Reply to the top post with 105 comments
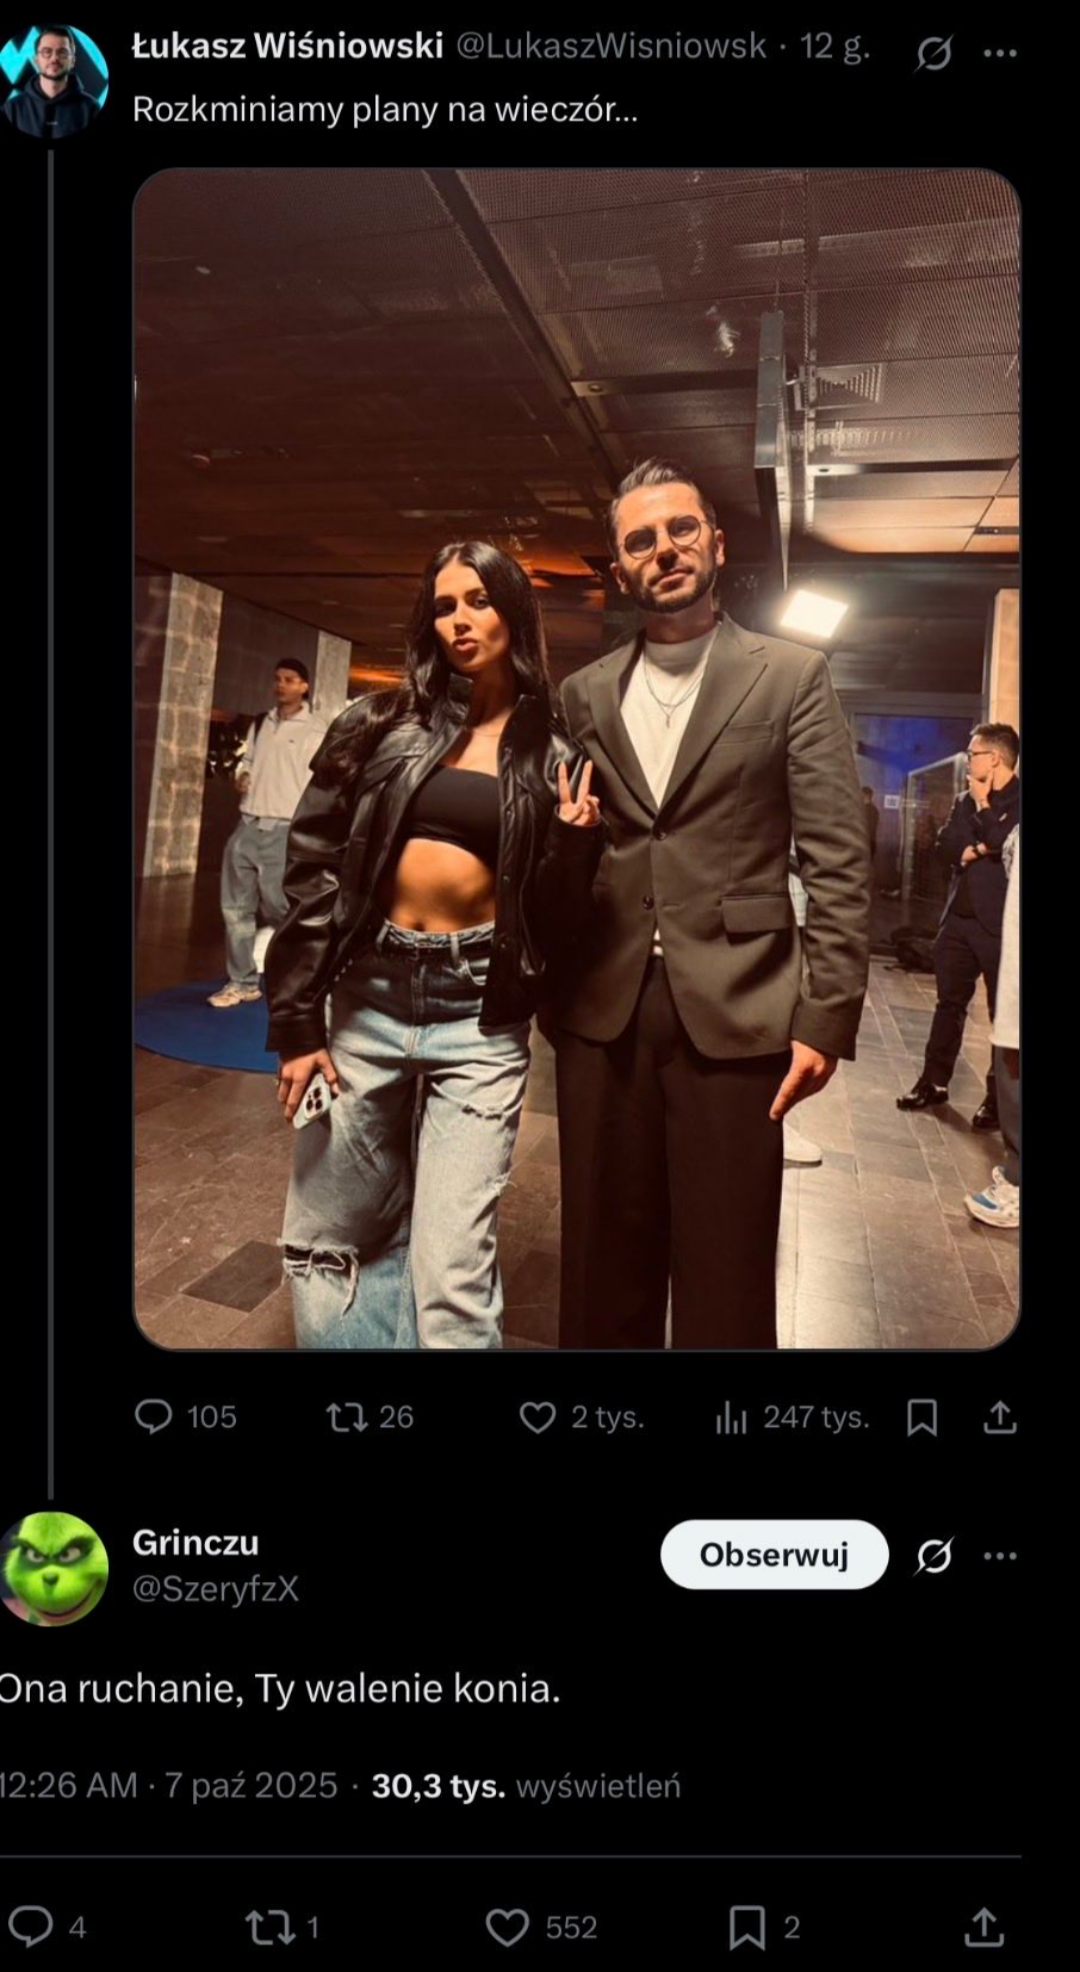 [154, 1416]
